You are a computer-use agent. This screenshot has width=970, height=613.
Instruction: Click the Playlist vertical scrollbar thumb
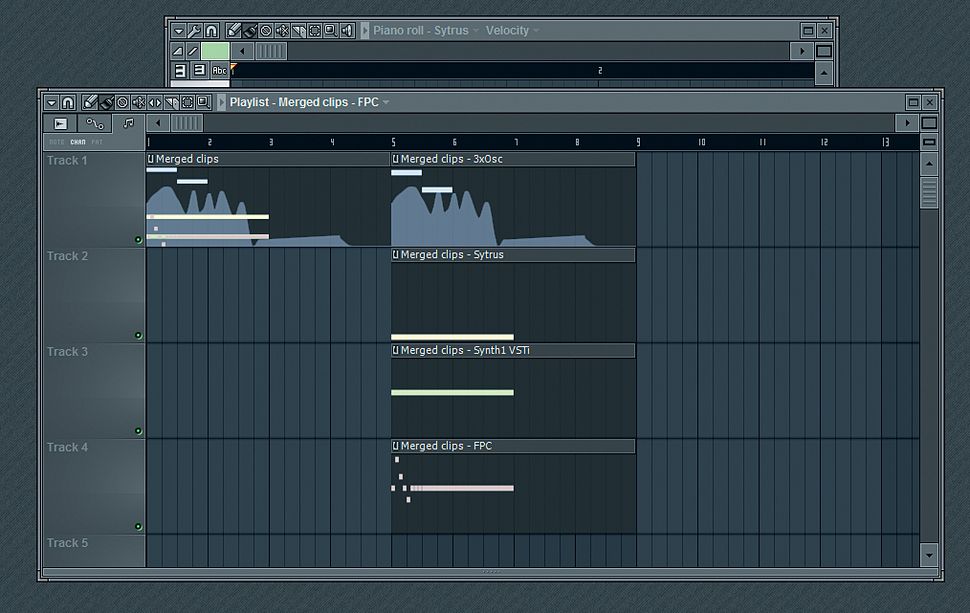pyautogui.click(x=929, y=193)
